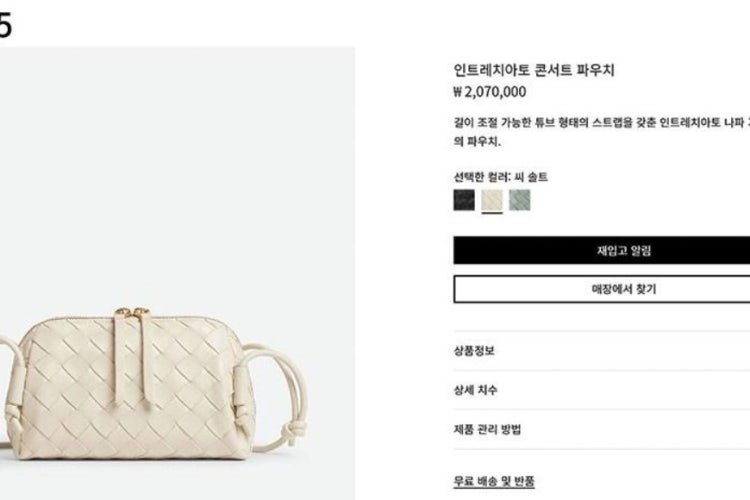Choose the cream 씨 솔트 color swatch
This screenshot has height=500, width=750.
tap(492, 200)
